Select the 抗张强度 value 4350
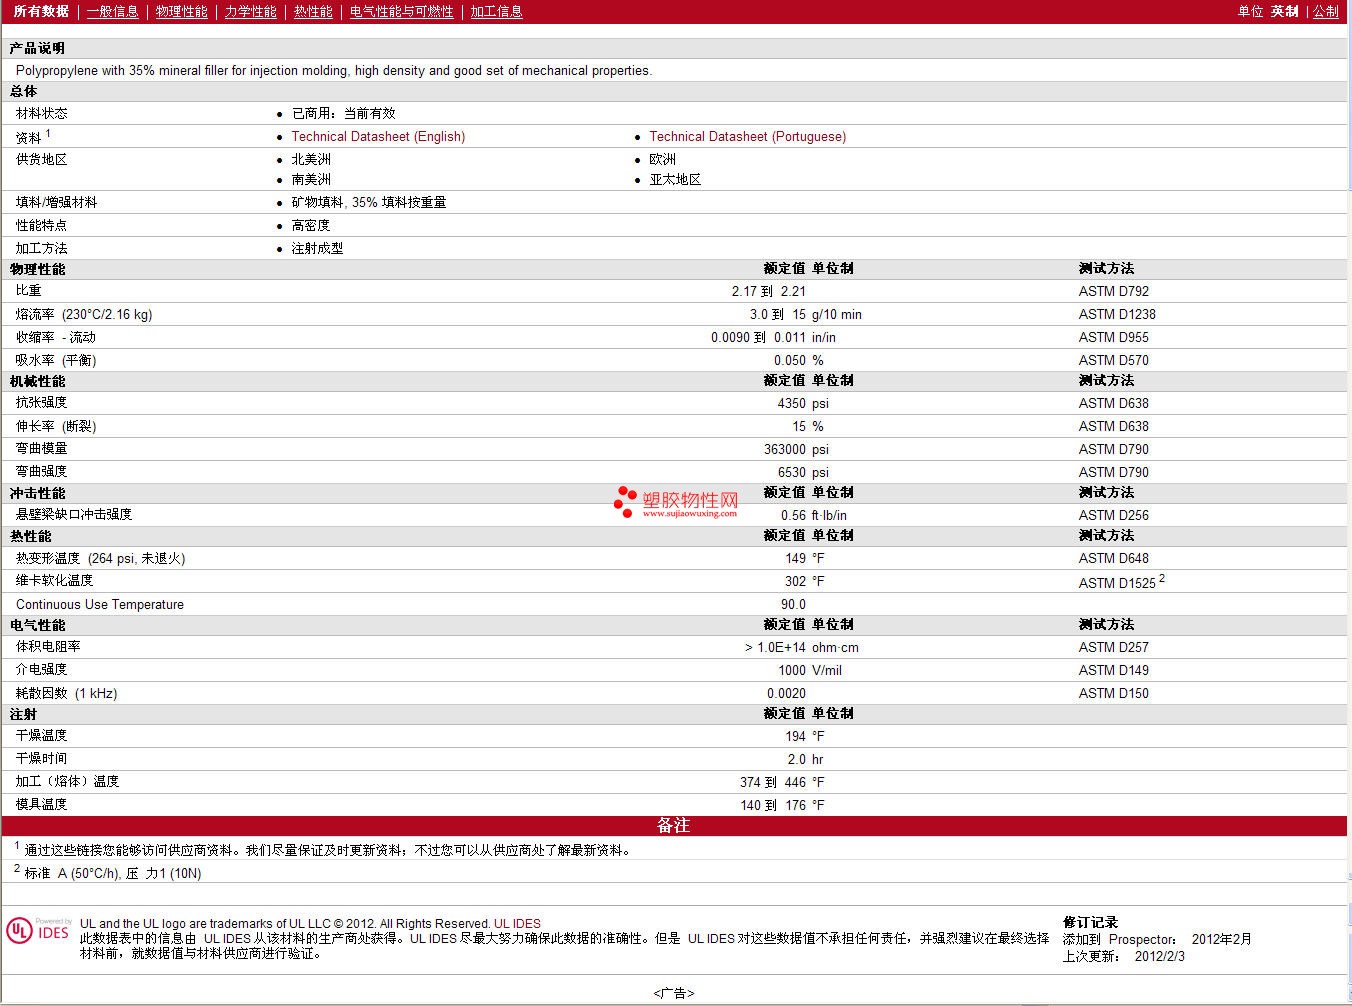The height and width of the screenshot is (1006, 1352). [791, 403]
